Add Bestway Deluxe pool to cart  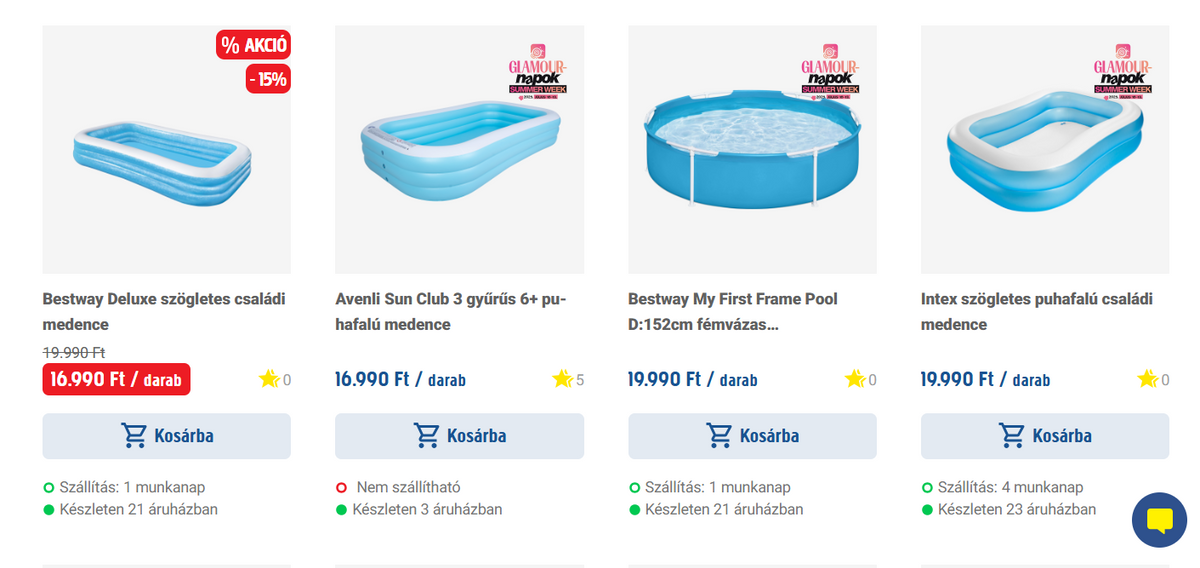166,436
